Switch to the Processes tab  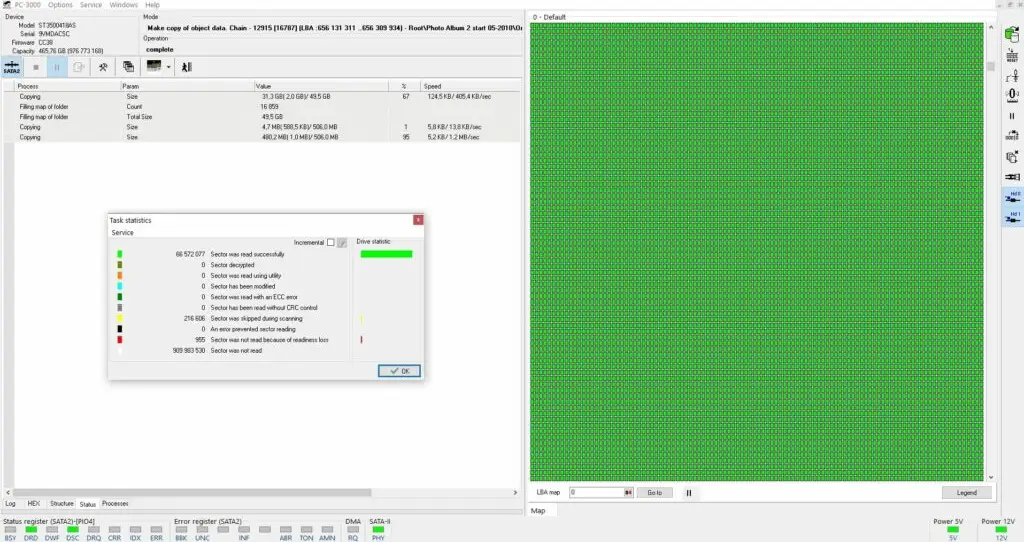[x=115, y=503]
